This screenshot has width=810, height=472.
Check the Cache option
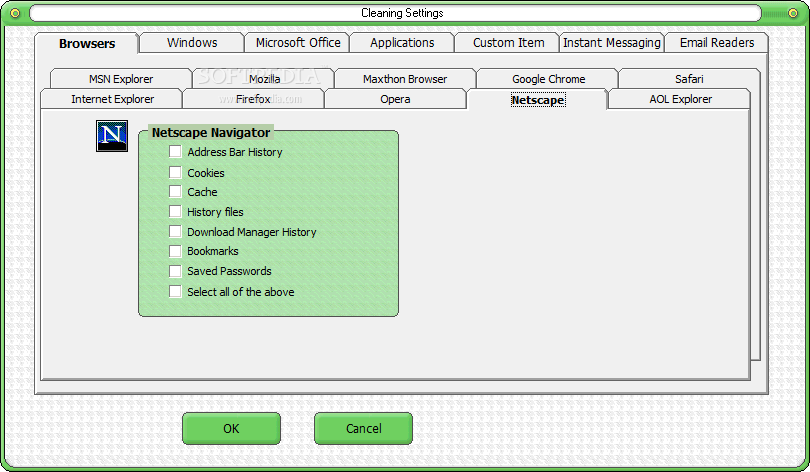(x=175, y=192)
